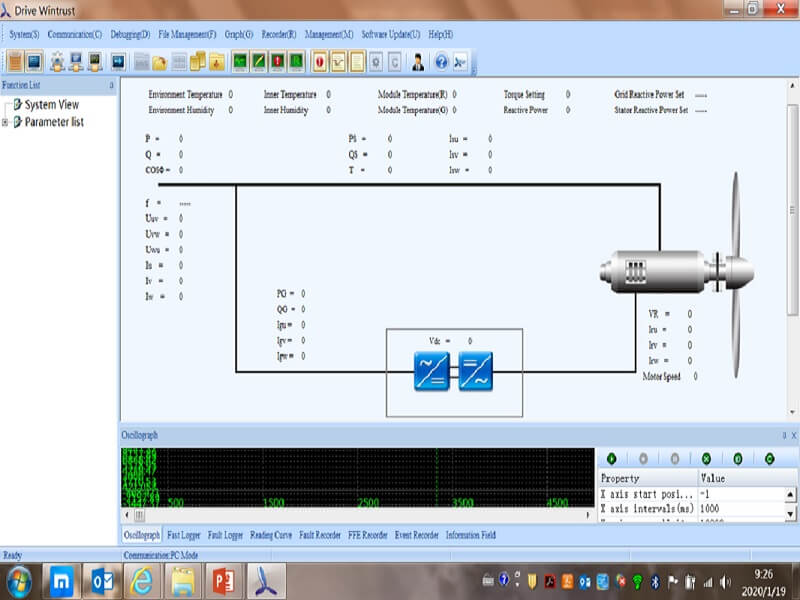Click the green waveform oscillograph toolbar icon

[240, 62]
